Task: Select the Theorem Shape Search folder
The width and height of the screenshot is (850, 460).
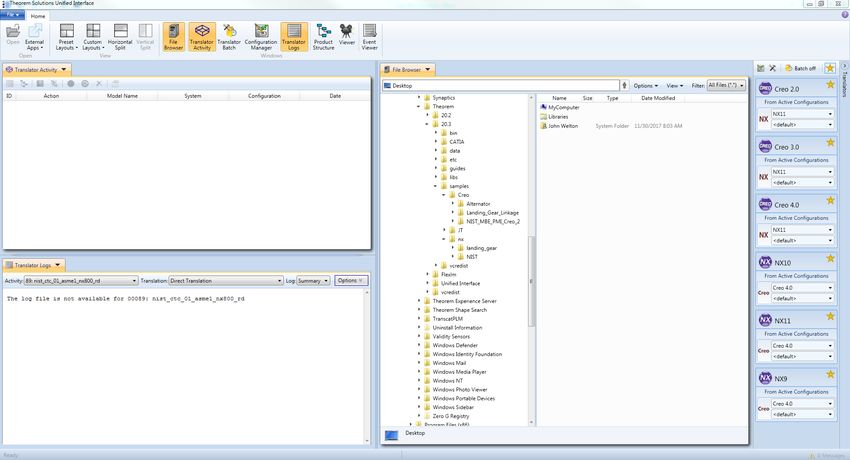Action: point(459,310)
